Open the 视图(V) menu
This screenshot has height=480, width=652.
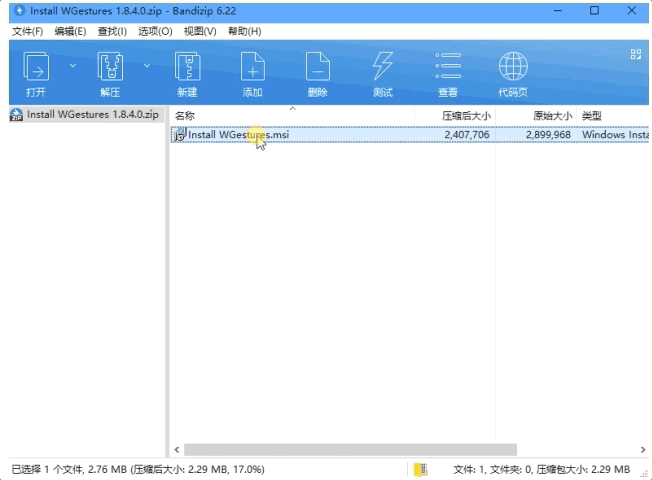tap(200, 31)
